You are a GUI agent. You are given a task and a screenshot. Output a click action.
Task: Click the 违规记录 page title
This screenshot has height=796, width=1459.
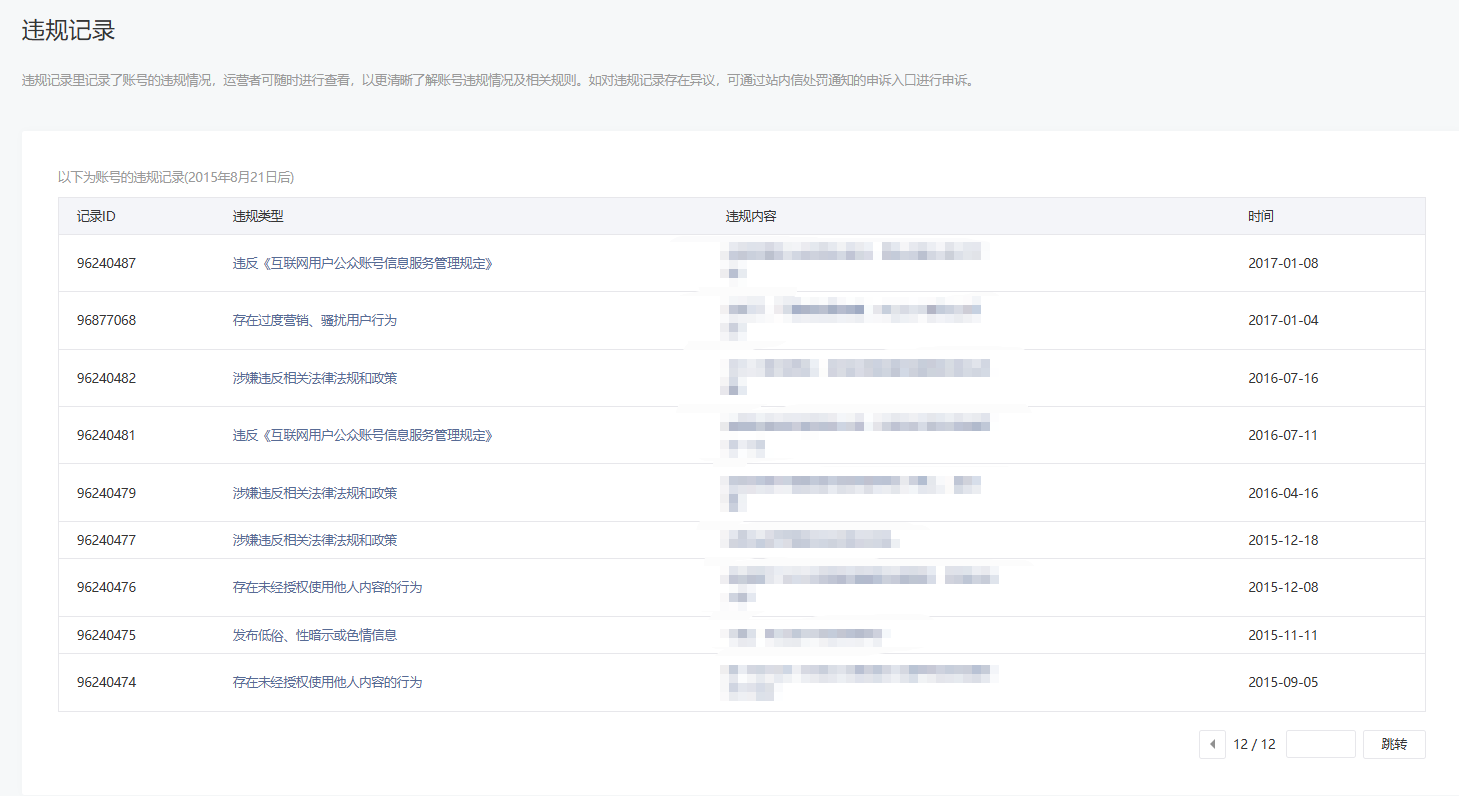point(68,30)
